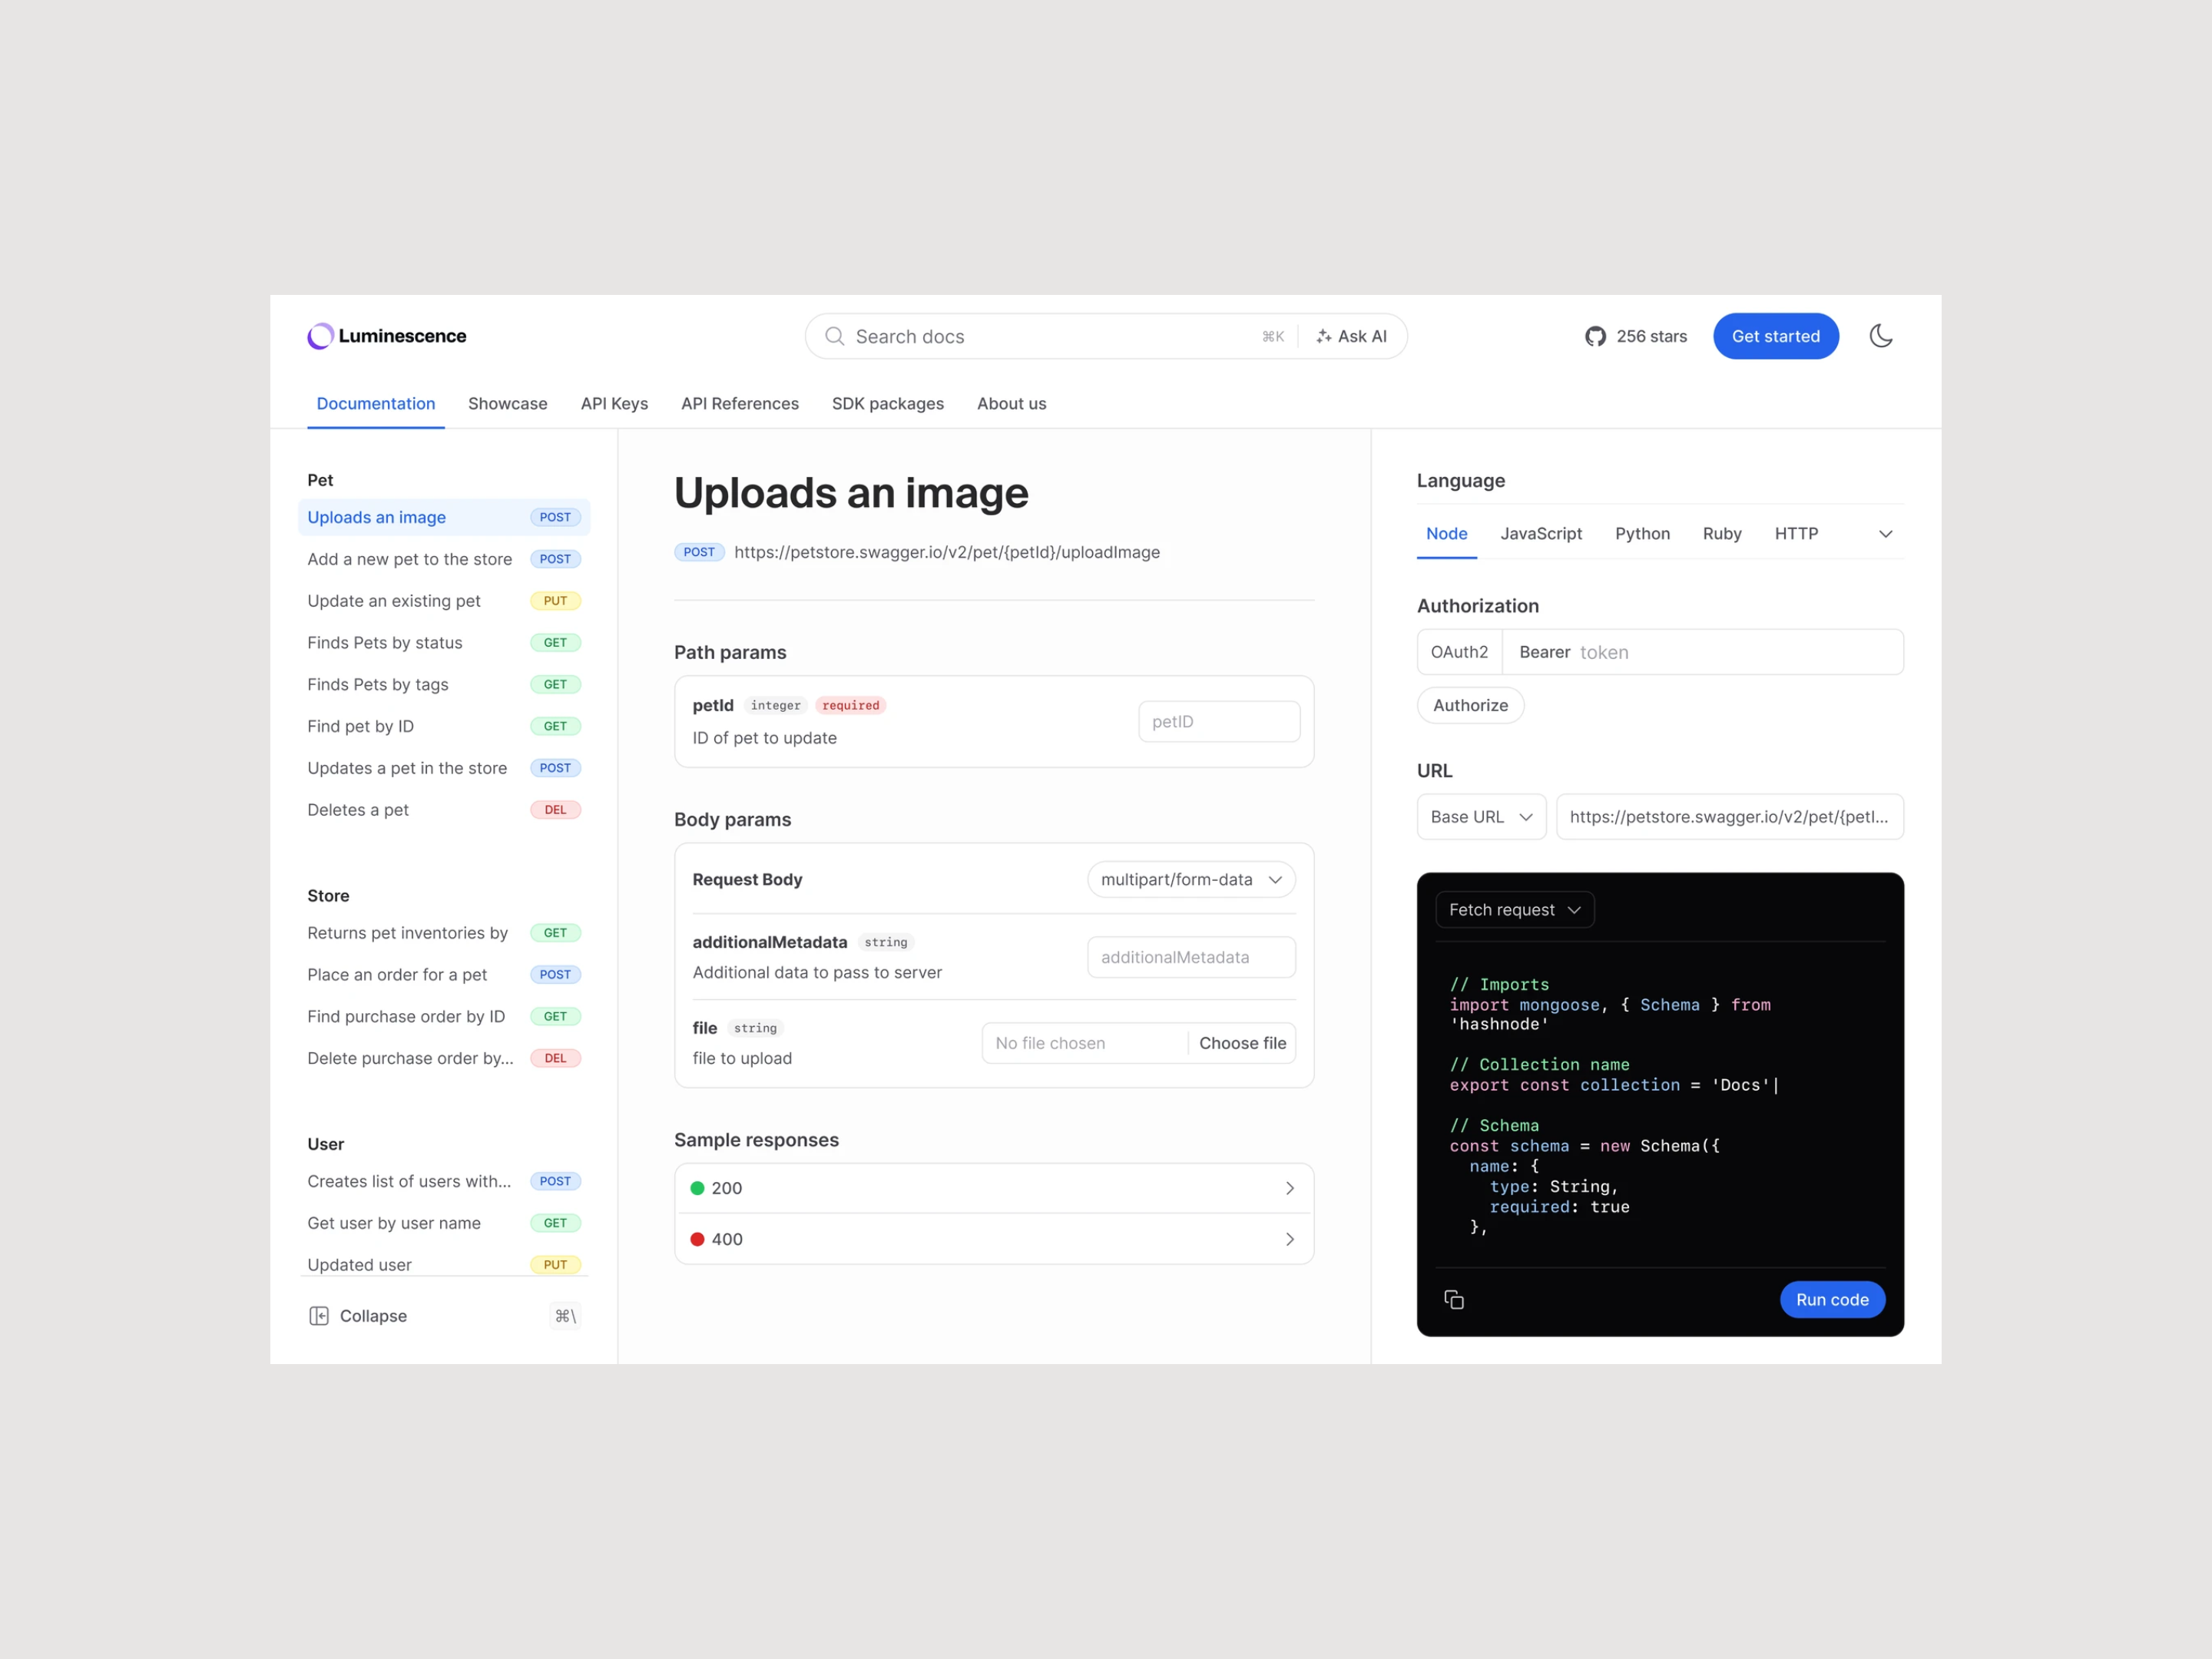
Task: Collapse the sidebar using Collapse icon
Action: pos(319,1315)
